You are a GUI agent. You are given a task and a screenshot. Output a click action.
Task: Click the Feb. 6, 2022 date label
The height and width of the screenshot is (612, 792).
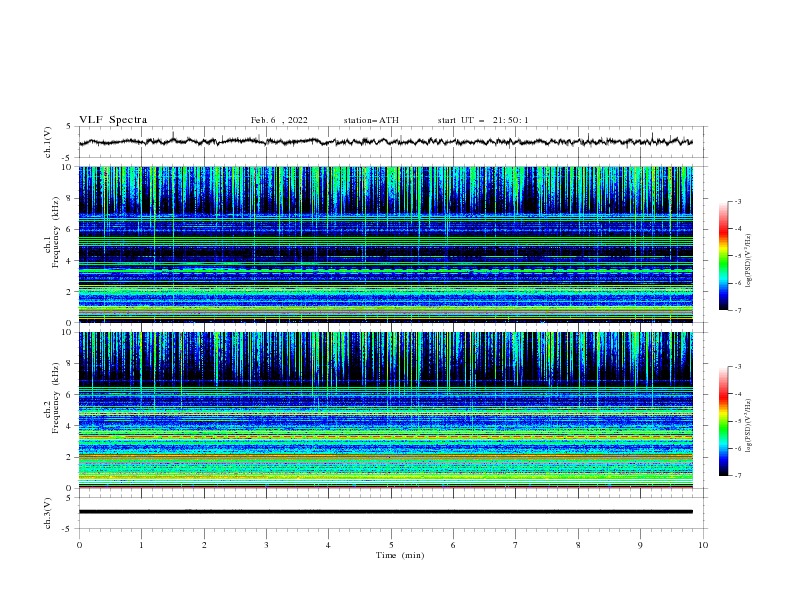point(279,120)
